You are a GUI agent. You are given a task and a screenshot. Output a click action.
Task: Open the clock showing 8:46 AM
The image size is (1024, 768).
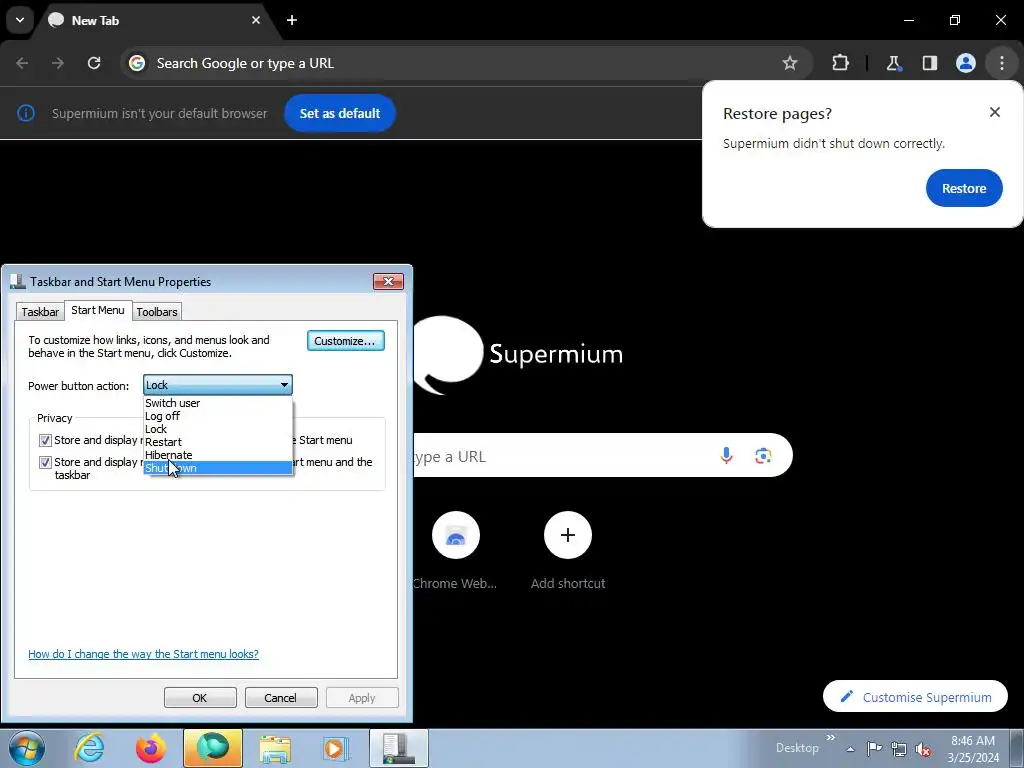coord(973,749)
